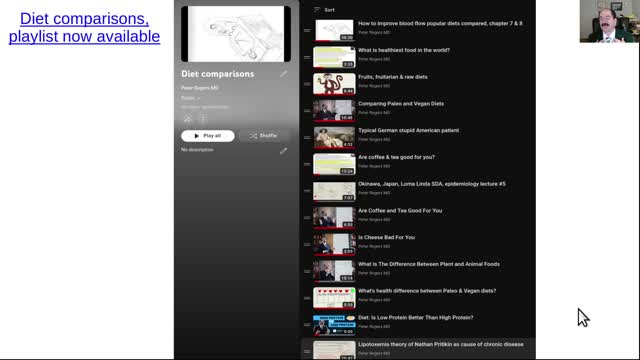640x360 pixels.
Task: Open title Okinawa, Japan, Loma Linda SDA, epidemiology lecture #5
Action: point(432,184)
